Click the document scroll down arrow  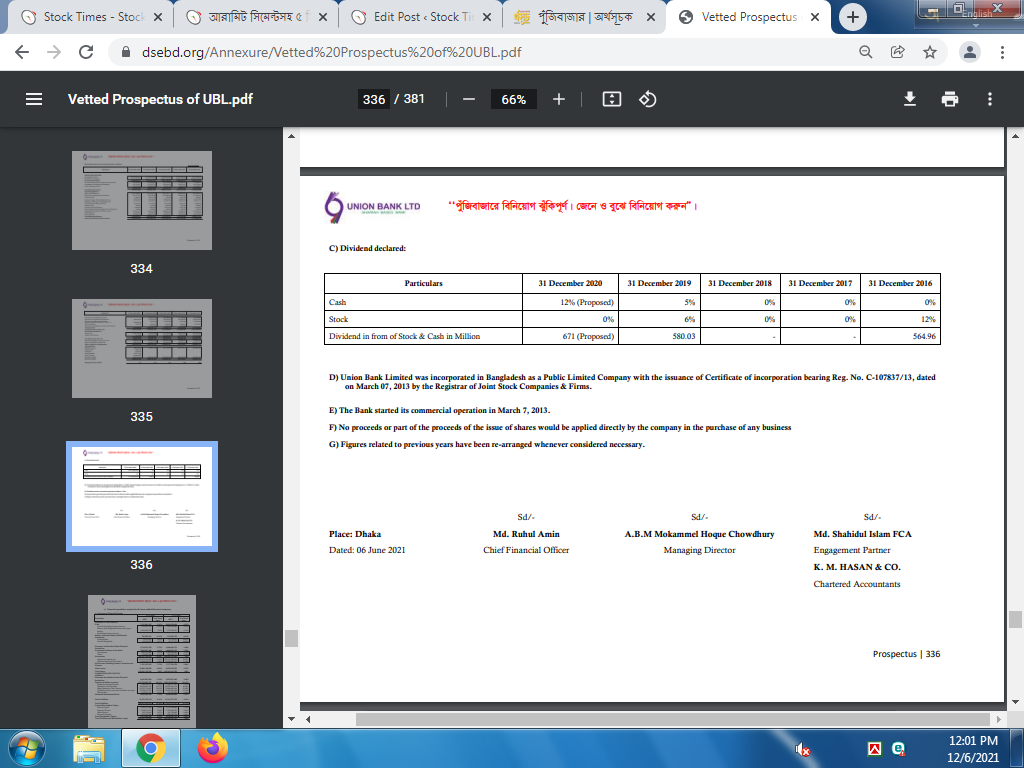[x=1015, y=702]
